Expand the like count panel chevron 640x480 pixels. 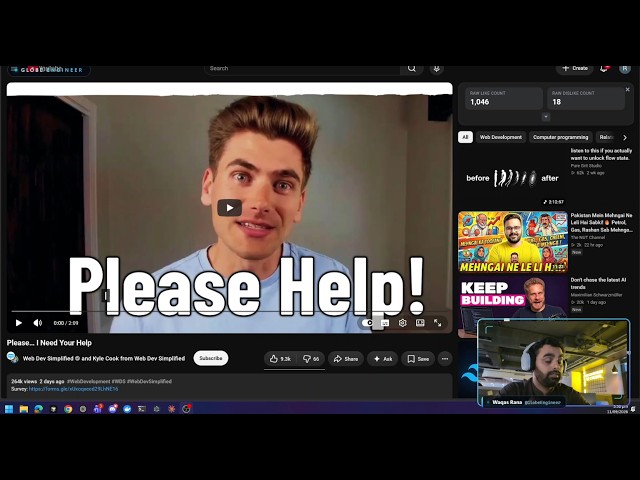pos(546,117)
